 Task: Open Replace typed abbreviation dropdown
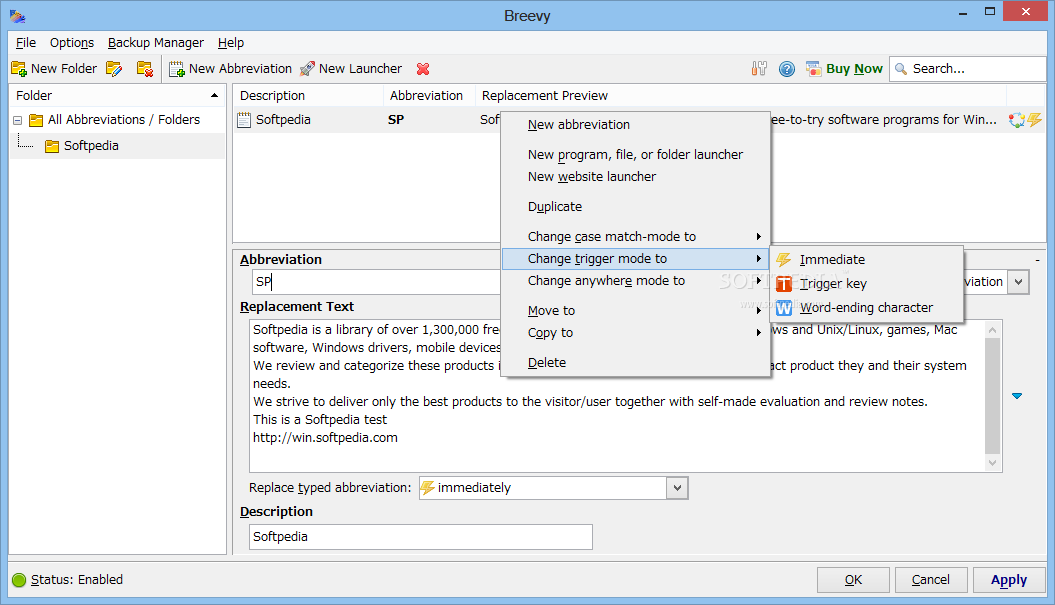click(x=678, y=488)
